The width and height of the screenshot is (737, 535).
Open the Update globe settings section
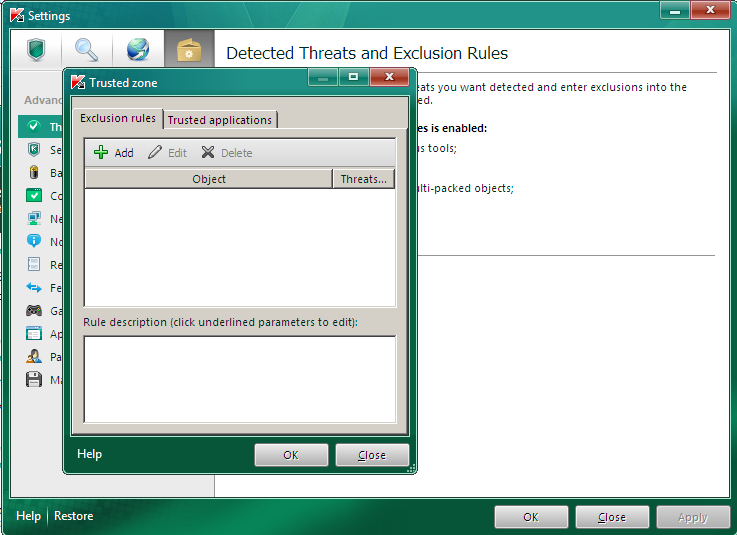(x=137, y=50)
